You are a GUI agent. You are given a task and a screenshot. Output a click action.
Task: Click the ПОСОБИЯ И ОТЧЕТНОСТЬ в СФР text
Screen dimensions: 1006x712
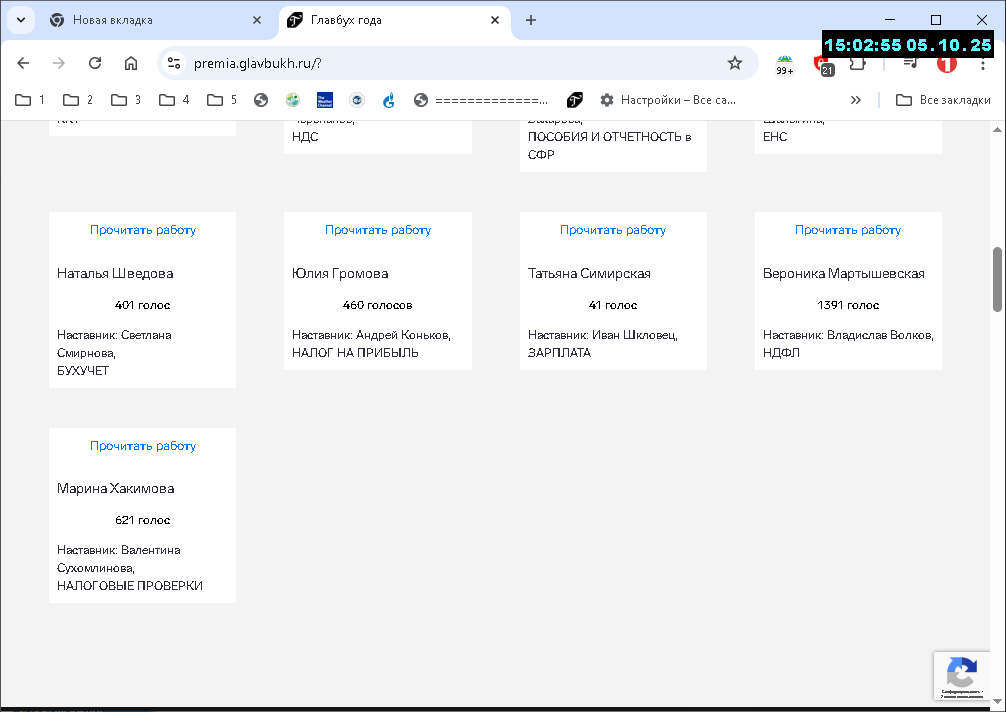click(x=610, y=146)
